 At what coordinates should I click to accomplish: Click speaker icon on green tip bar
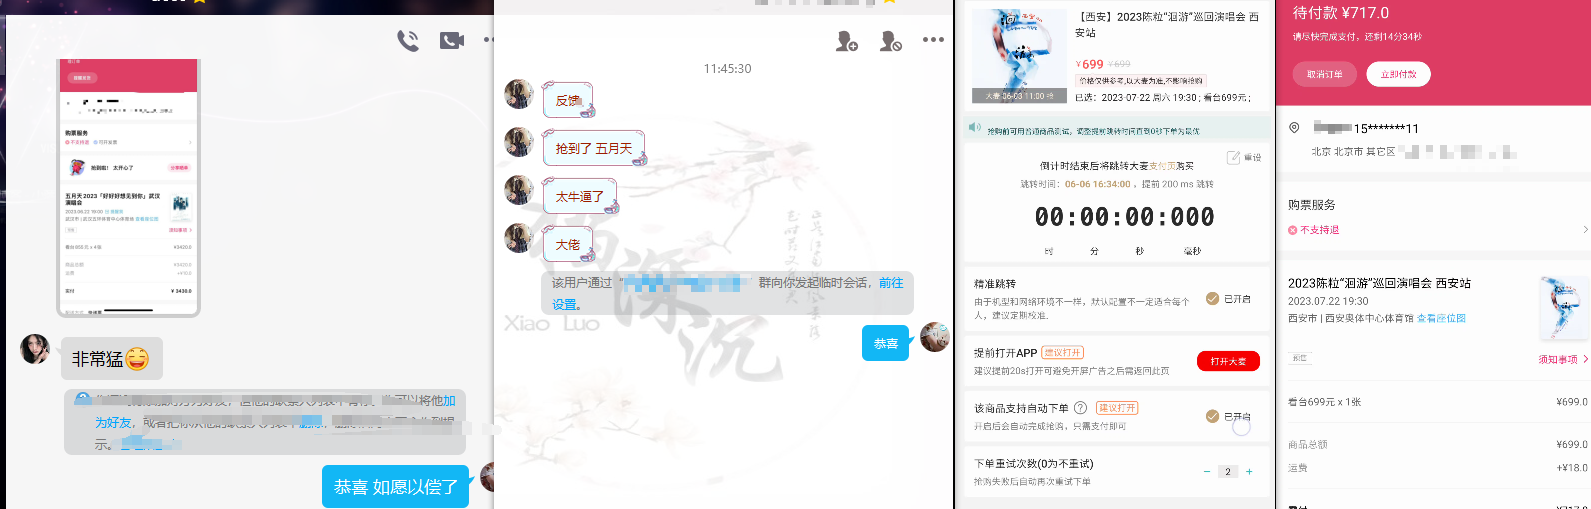pos(975,128)
